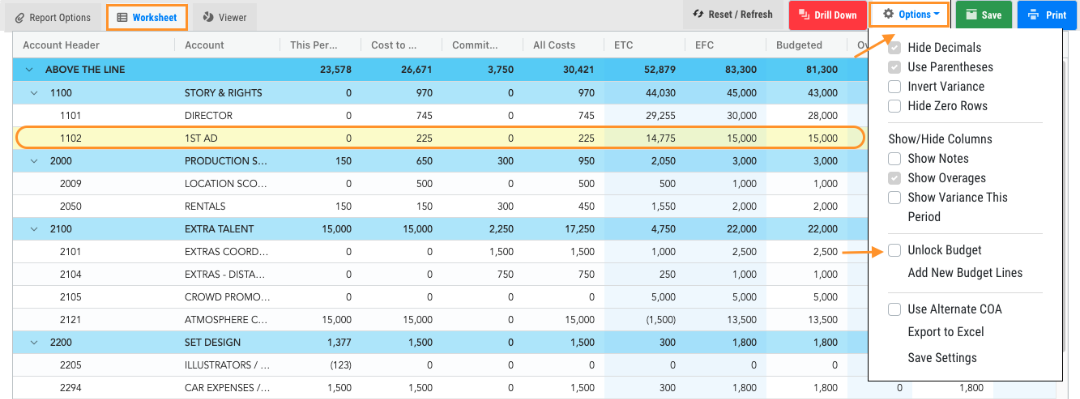The height and width of the screenshot is (399, 1080).
Task: Collapse the 2000 account group
Action: click(34, 161)
